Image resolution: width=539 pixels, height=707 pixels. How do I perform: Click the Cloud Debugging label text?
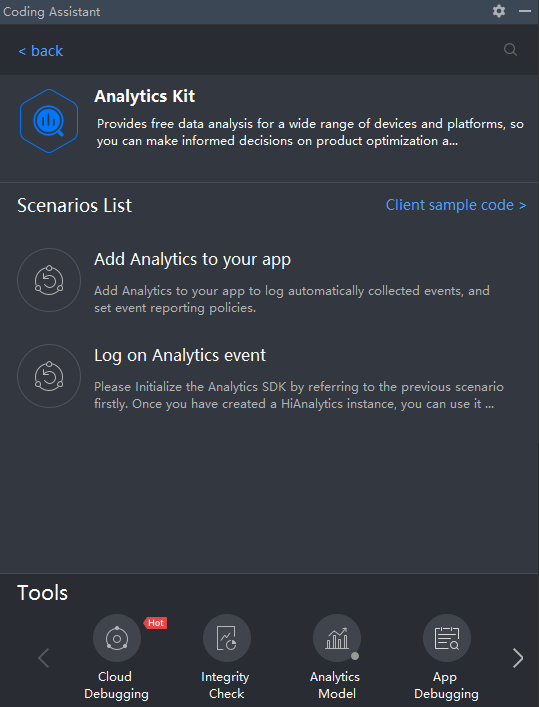click(116, 685)
